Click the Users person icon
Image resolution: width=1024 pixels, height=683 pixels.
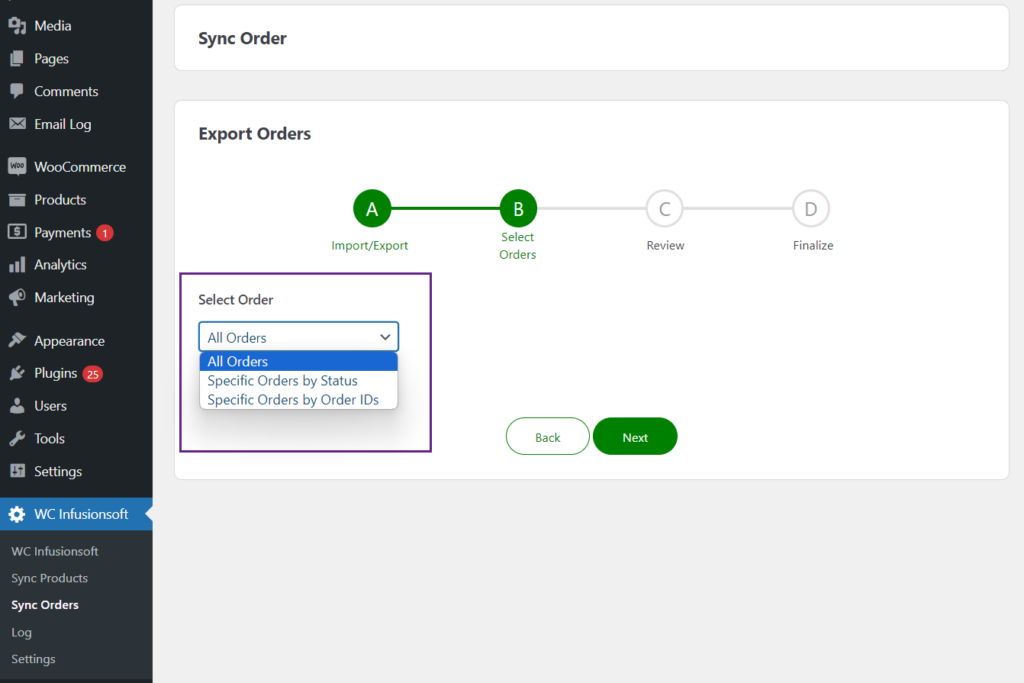17,405
